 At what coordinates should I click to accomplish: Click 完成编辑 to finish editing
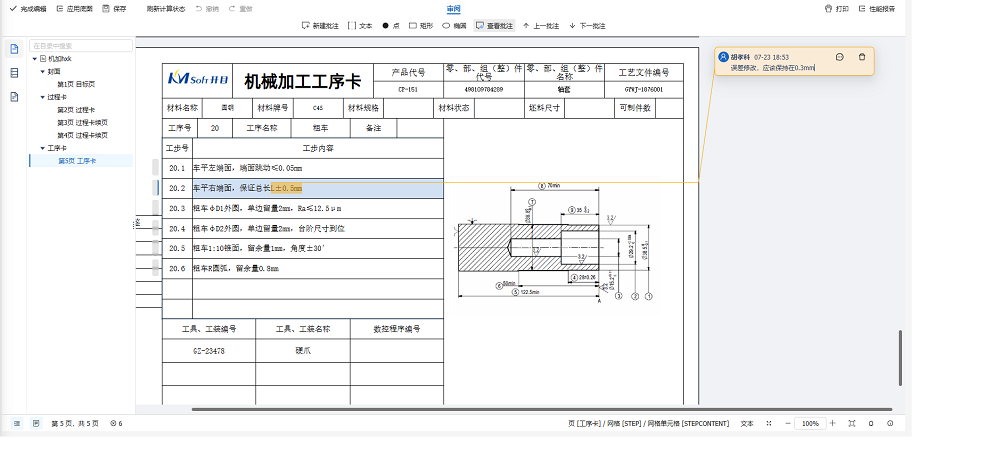[x=28, y=9]
